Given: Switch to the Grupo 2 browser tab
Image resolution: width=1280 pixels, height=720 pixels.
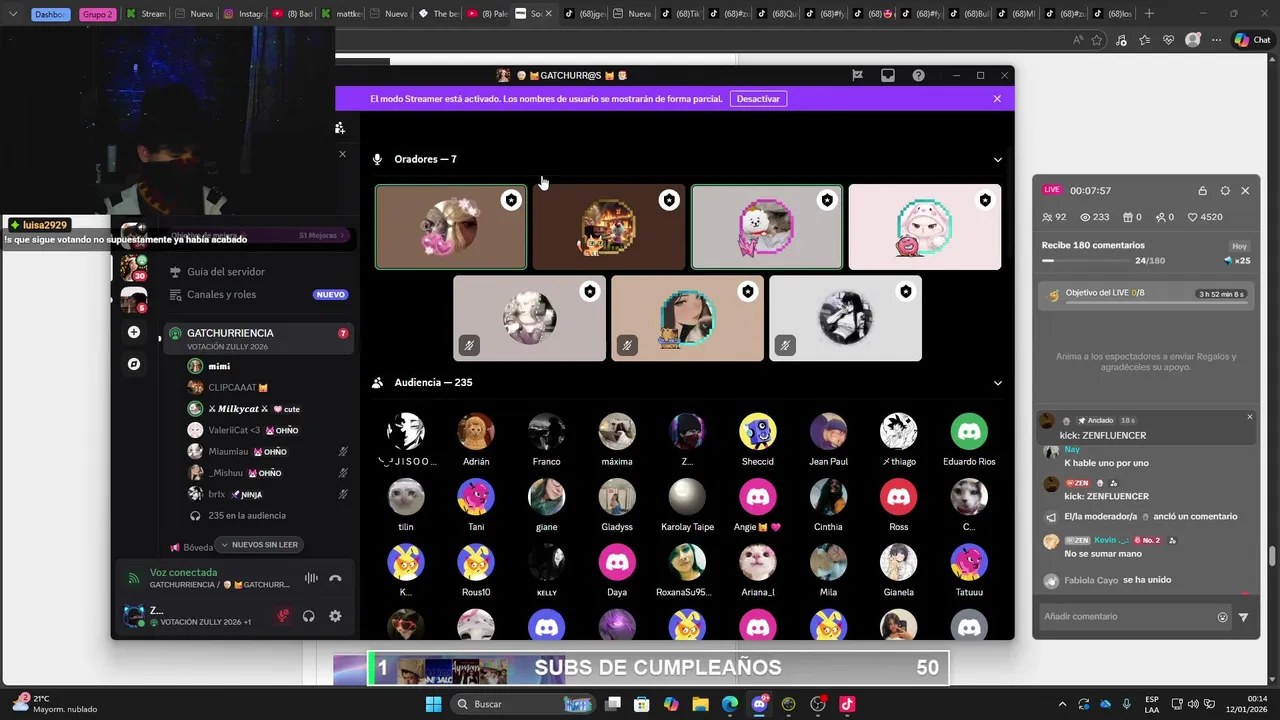Looking at the screenshot, I should click(x=97, y=14).
